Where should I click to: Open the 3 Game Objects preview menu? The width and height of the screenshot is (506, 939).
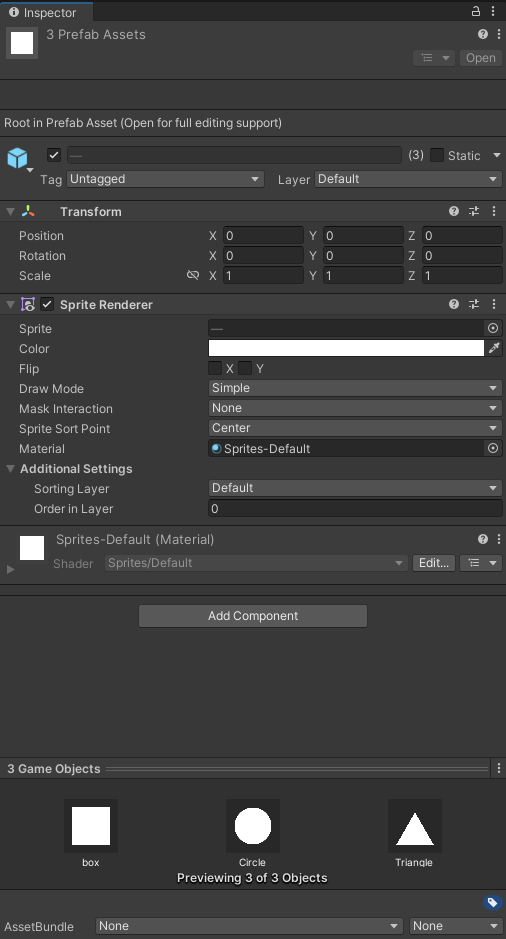pyautogui.click(x=499, y=768)
